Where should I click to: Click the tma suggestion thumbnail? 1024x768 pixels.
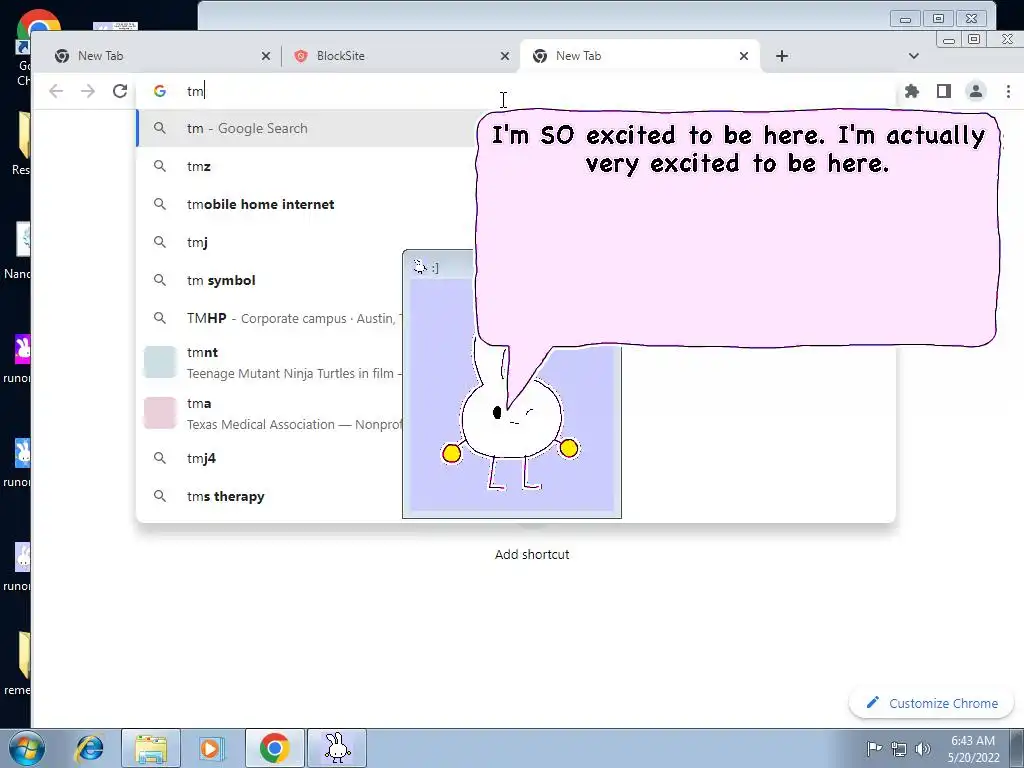point(160,413)
